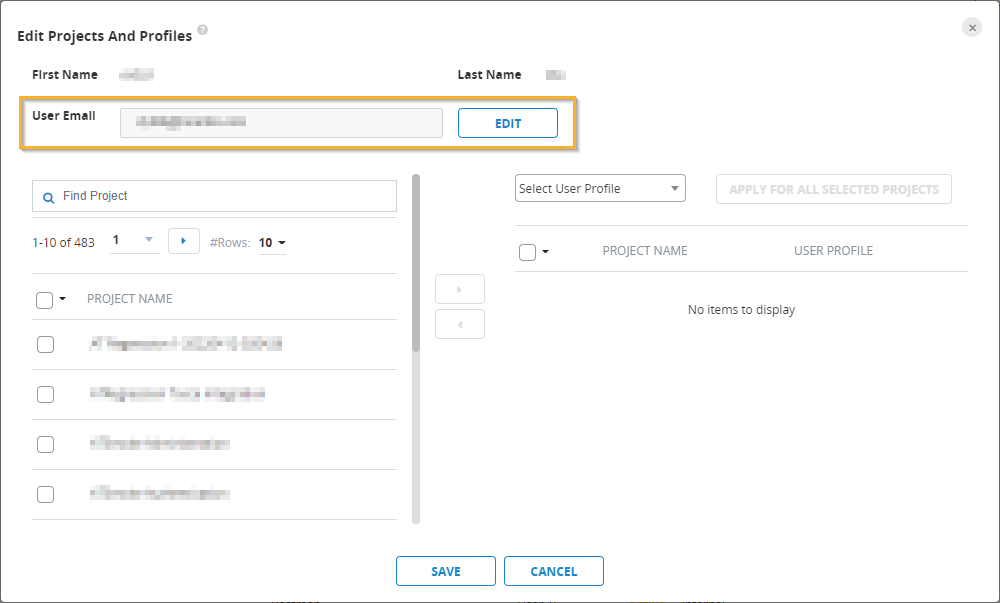Image resolution: width=1000 pixels, height=603 pixels.
Task: Expand the Select User Profile dropdown
Action: click(600, 188)
